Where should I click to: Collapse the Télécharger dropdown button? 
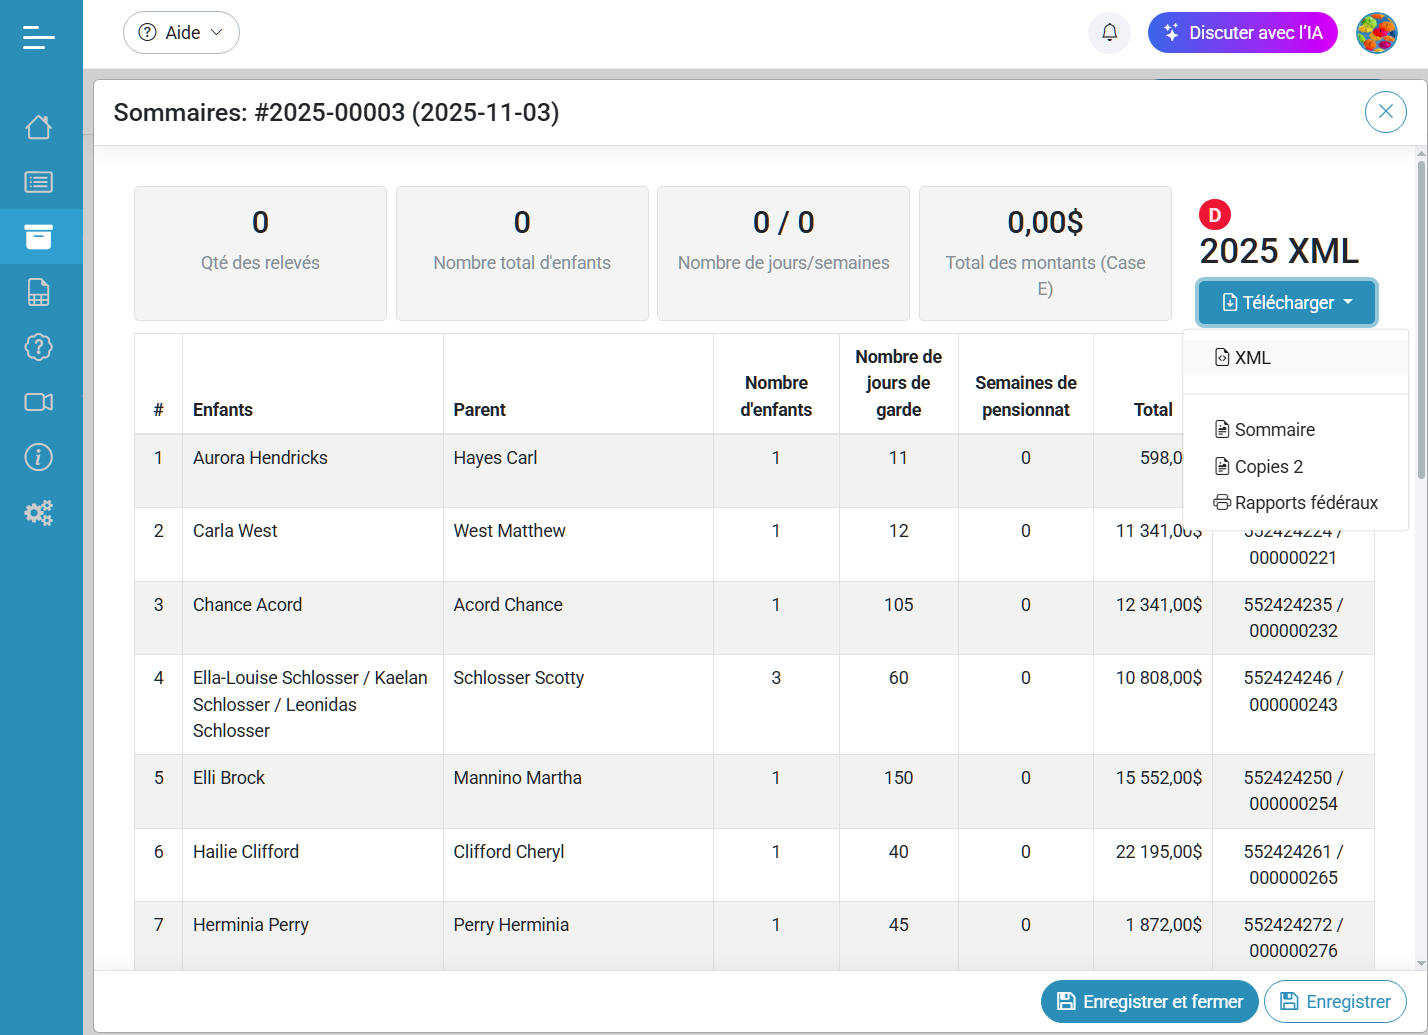[1286, 303]
